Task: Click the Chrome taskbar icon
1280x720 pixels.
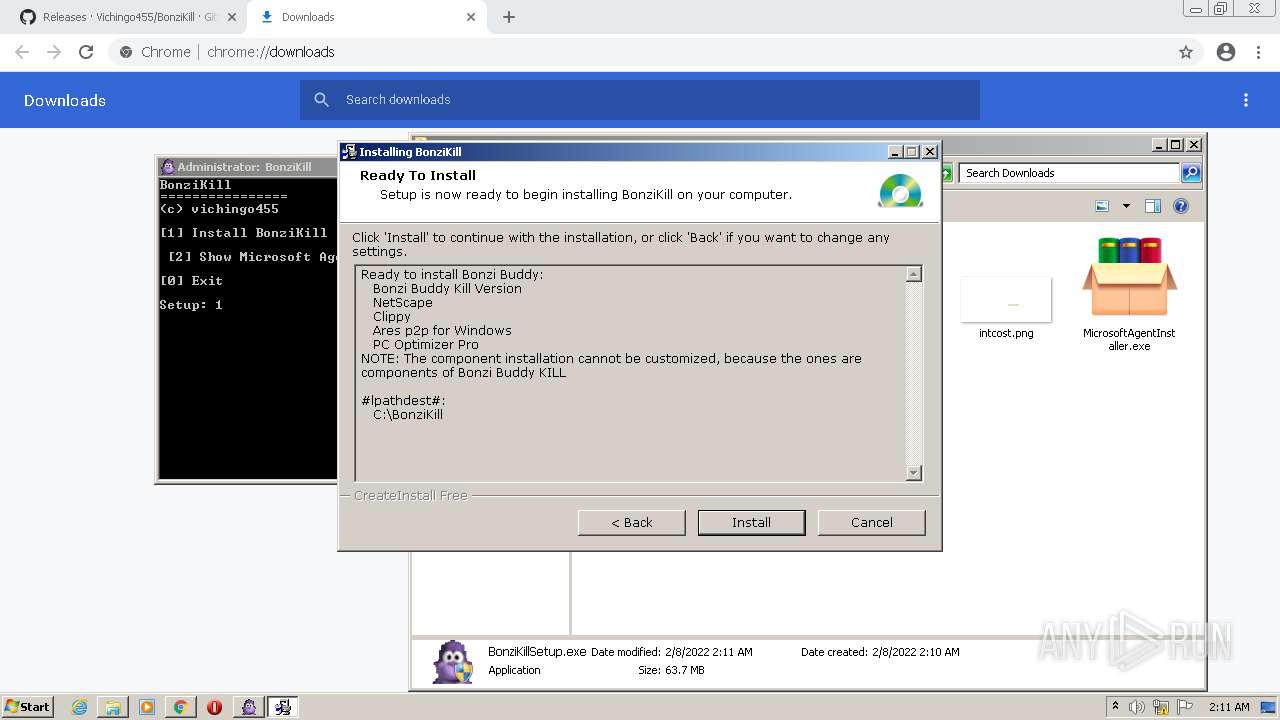Action: [180, 707]
